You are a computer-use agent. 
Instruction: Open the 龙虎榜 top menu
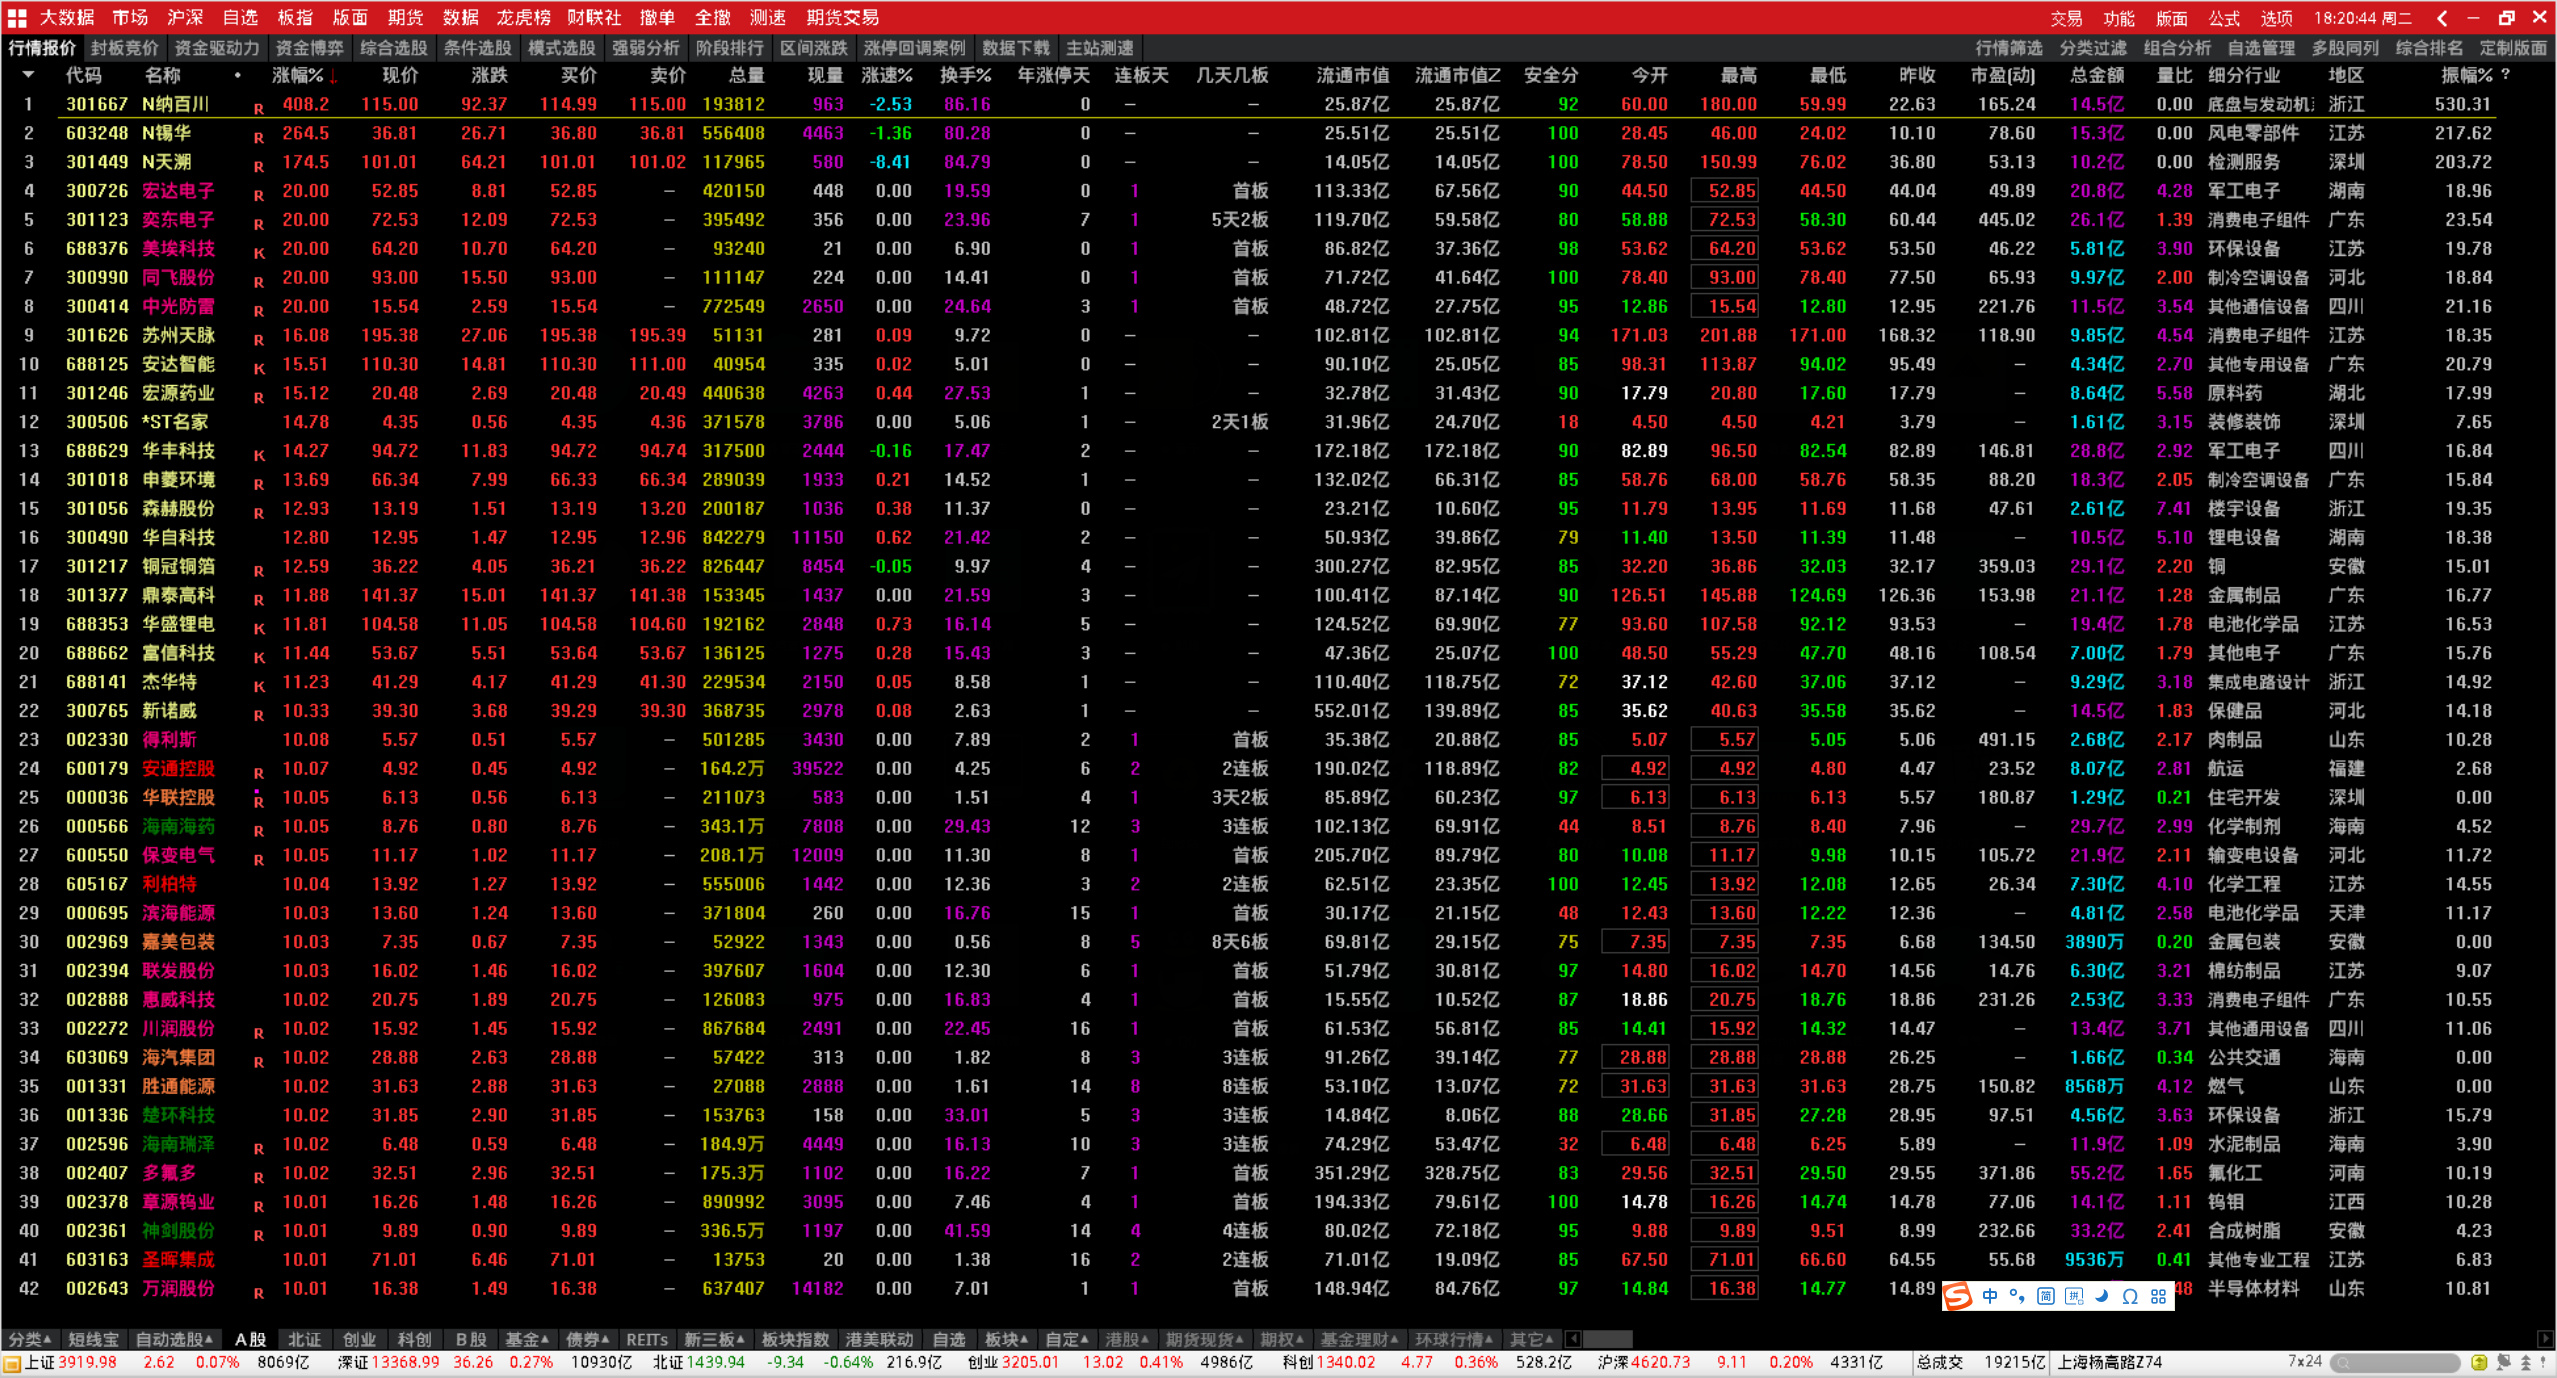pyautogui.click(x=523, y=17)
